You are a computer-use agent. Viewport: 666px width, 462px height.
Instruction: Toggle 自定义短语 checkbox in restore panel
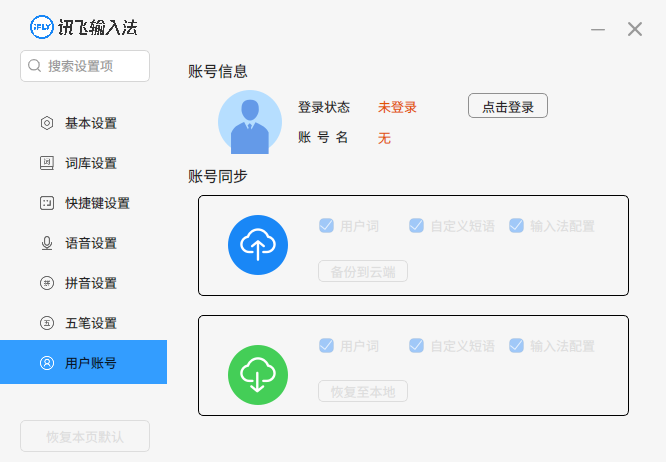(416, 346)
